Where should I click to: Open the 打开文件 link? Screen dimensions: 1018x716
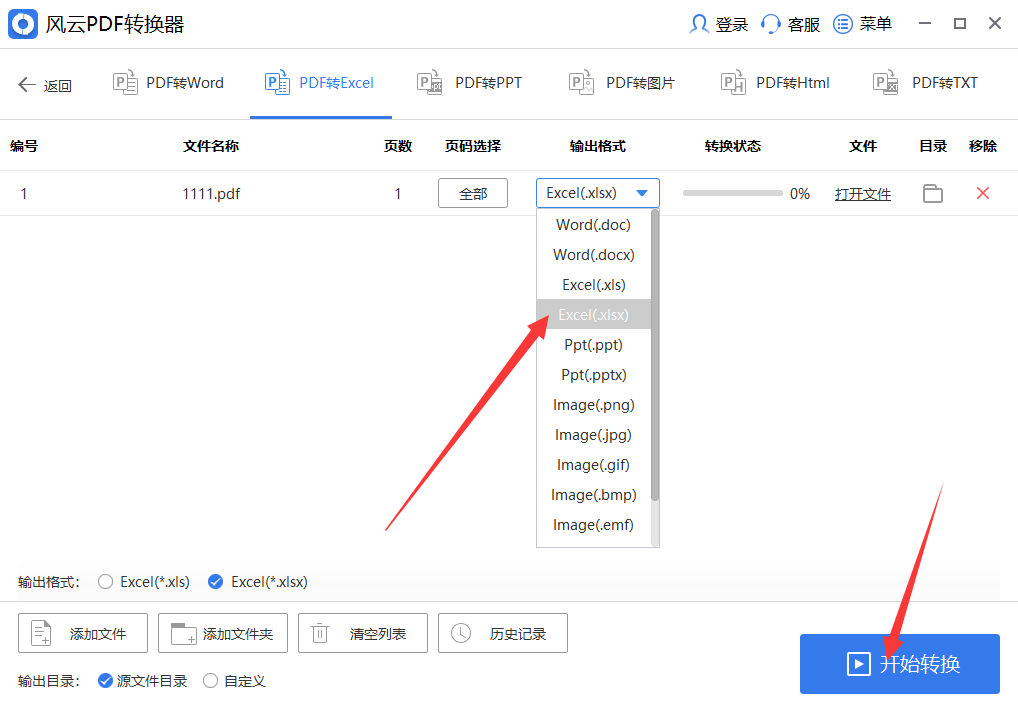863,194
